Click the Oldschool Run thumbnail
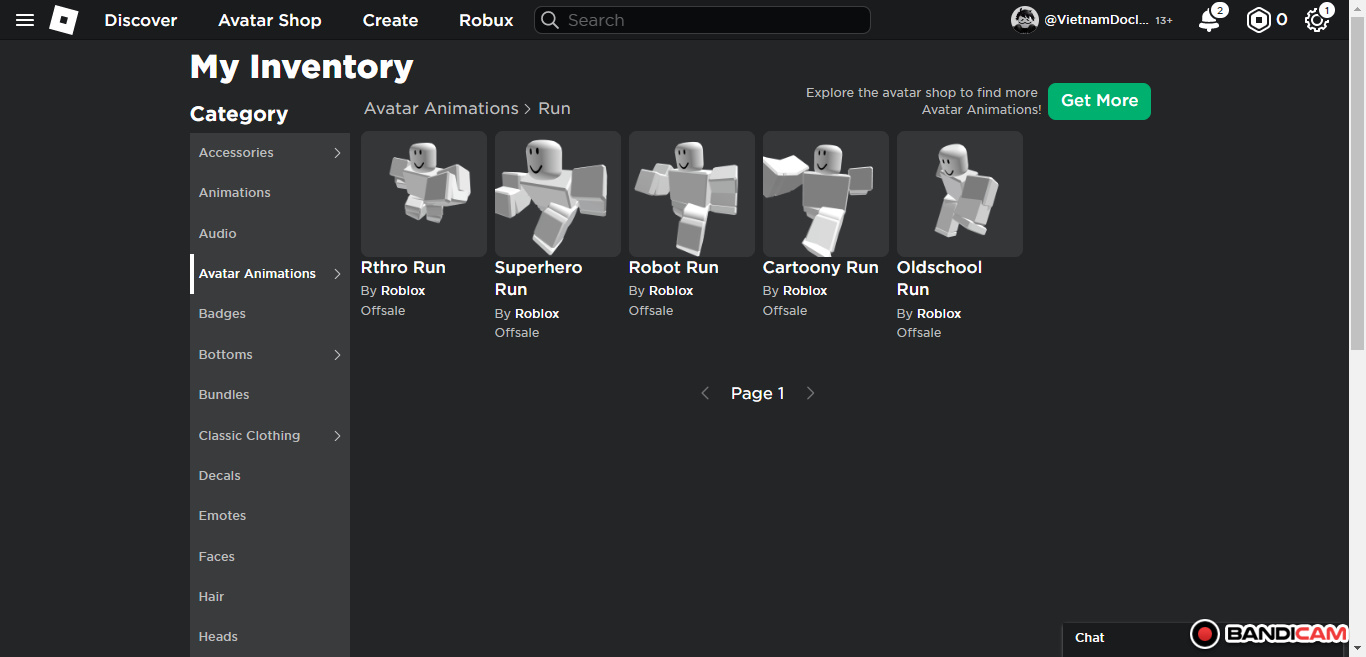 959,193
